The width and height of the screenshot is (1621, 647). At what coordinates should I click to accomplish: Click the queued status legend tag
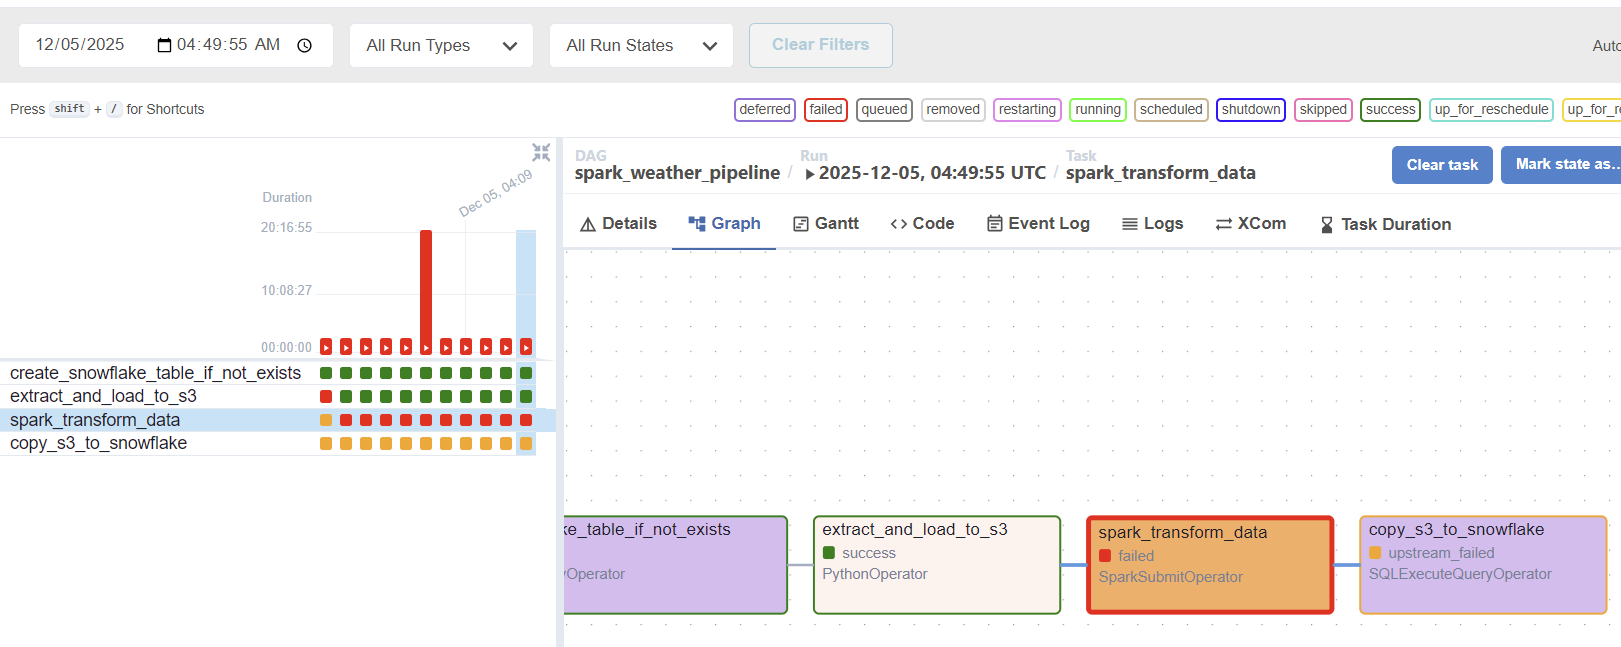click(x=885, y=110)
